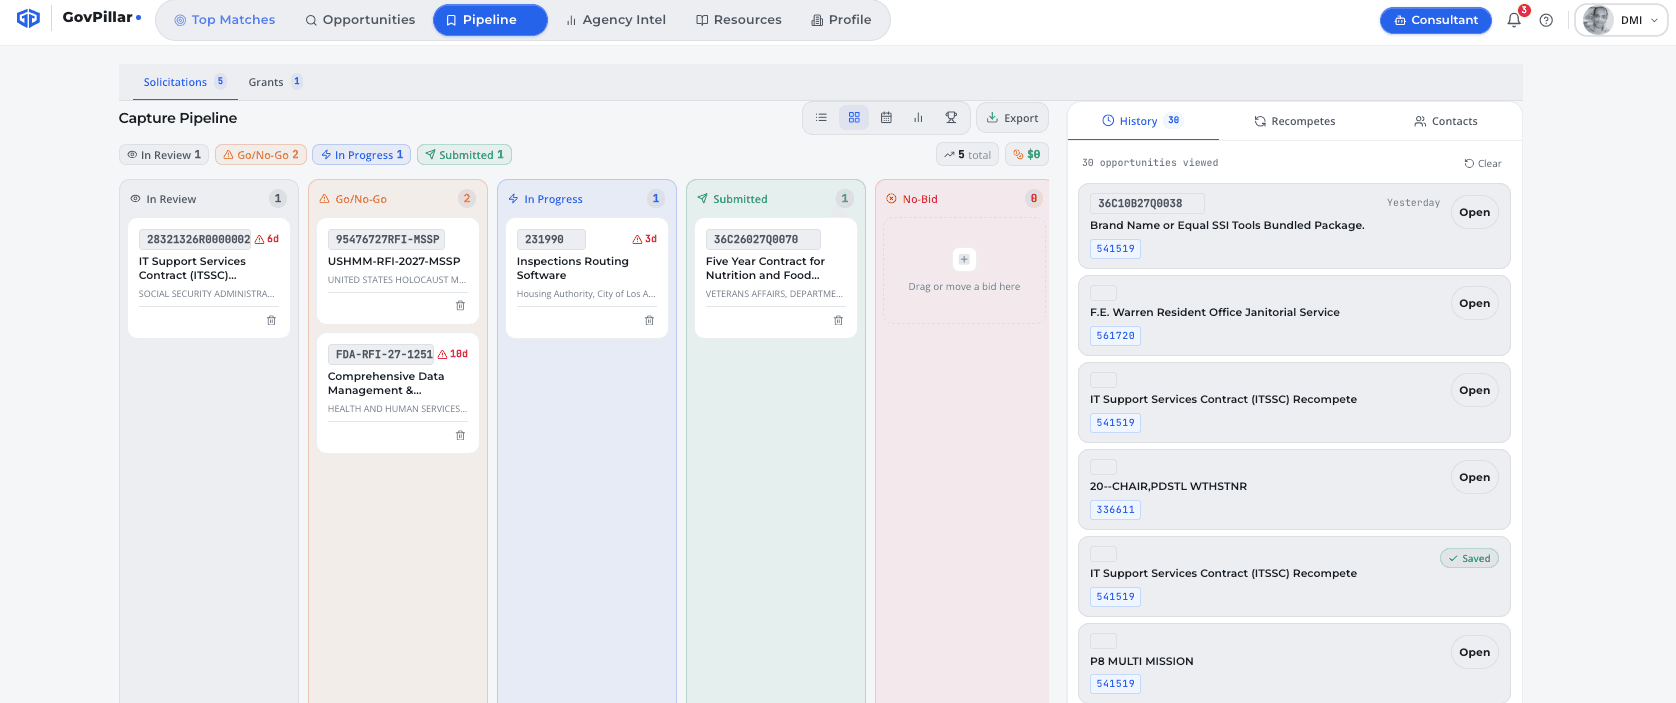Open the trophy wins view
1676x703 pixels.
951,118
